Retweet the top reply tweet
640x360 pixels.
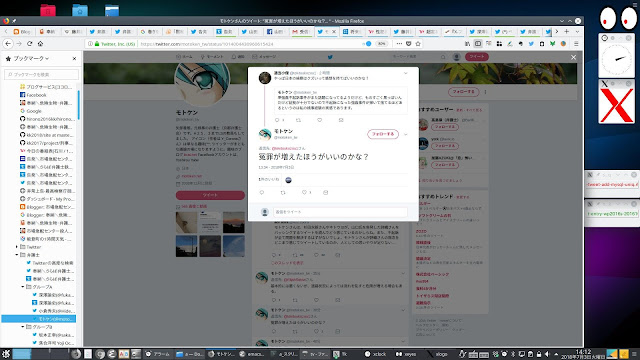pyautogui.click(x=298, y=120)
